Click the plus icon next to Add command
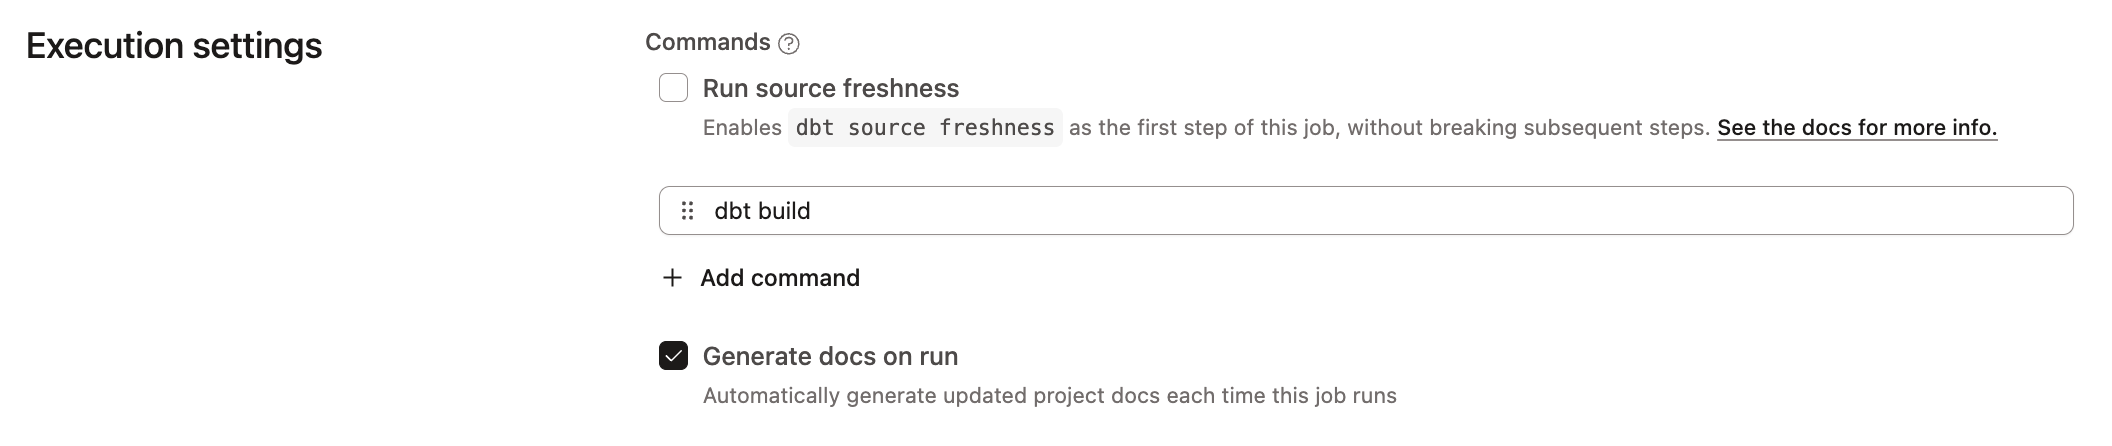 pos(673,278)
